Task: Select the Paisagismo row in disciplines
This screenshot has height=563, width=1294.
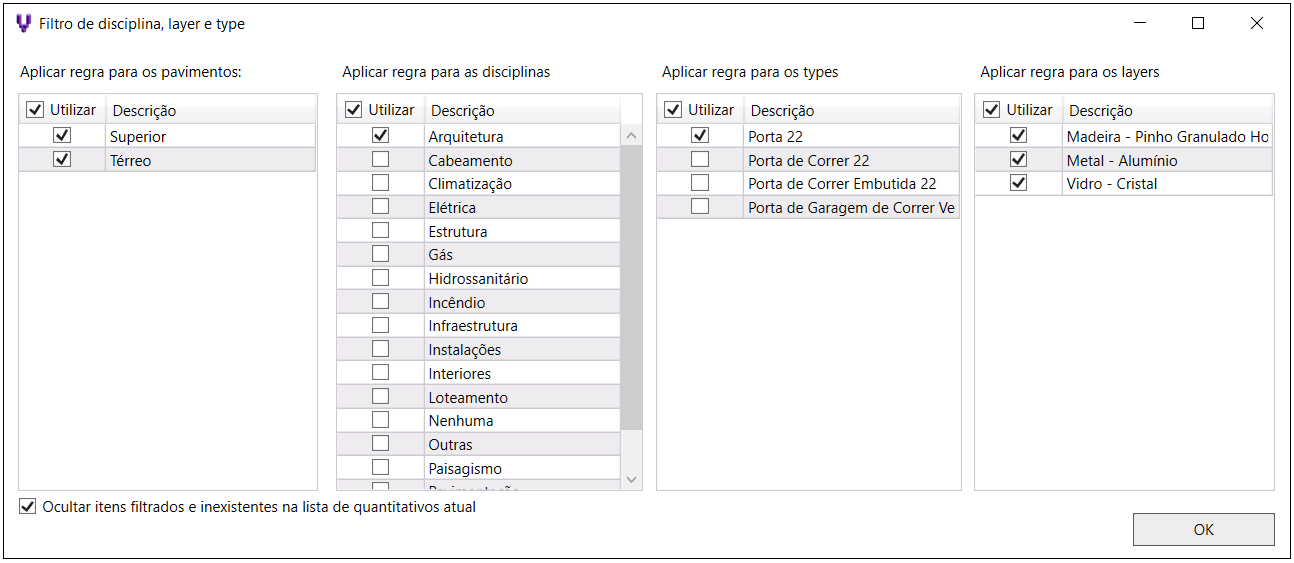Action: coord(465,468)
